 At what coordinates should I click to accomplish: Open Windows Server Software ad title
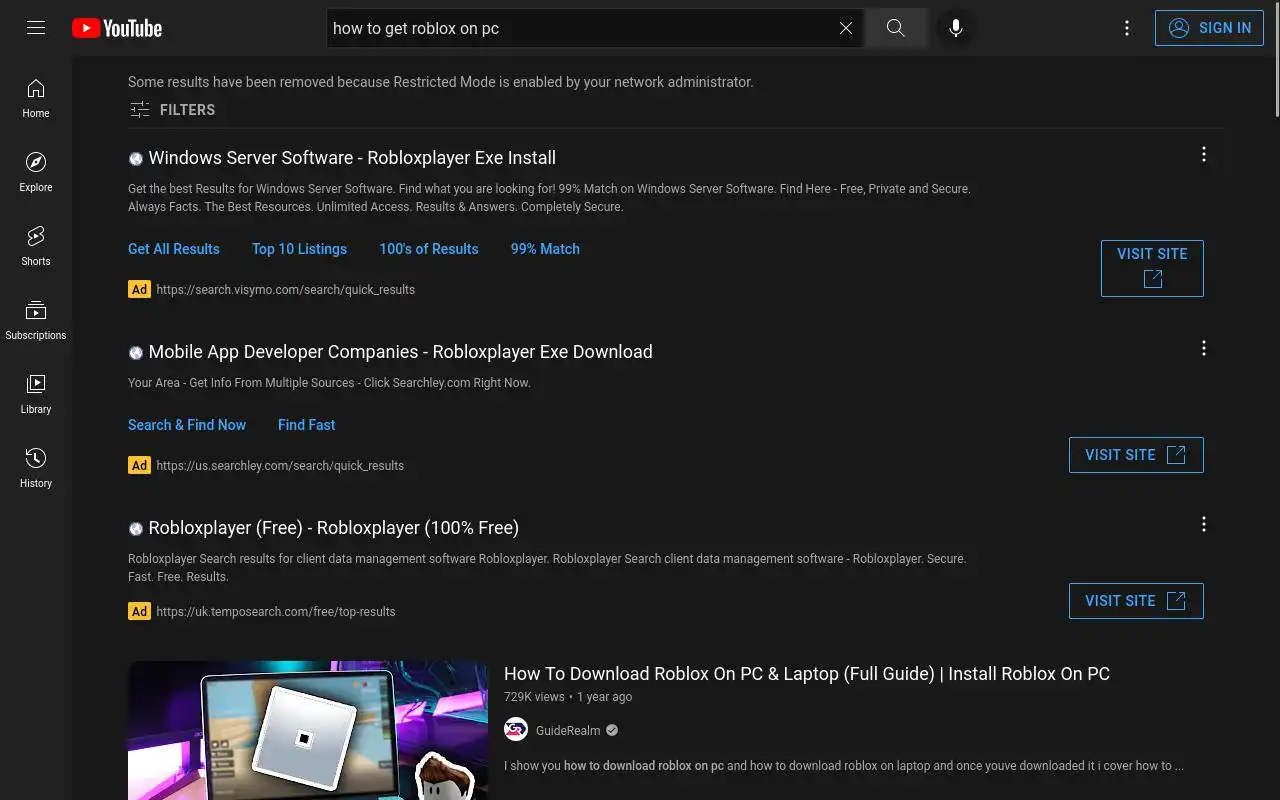pyautogui.click(x=352, y=158)
